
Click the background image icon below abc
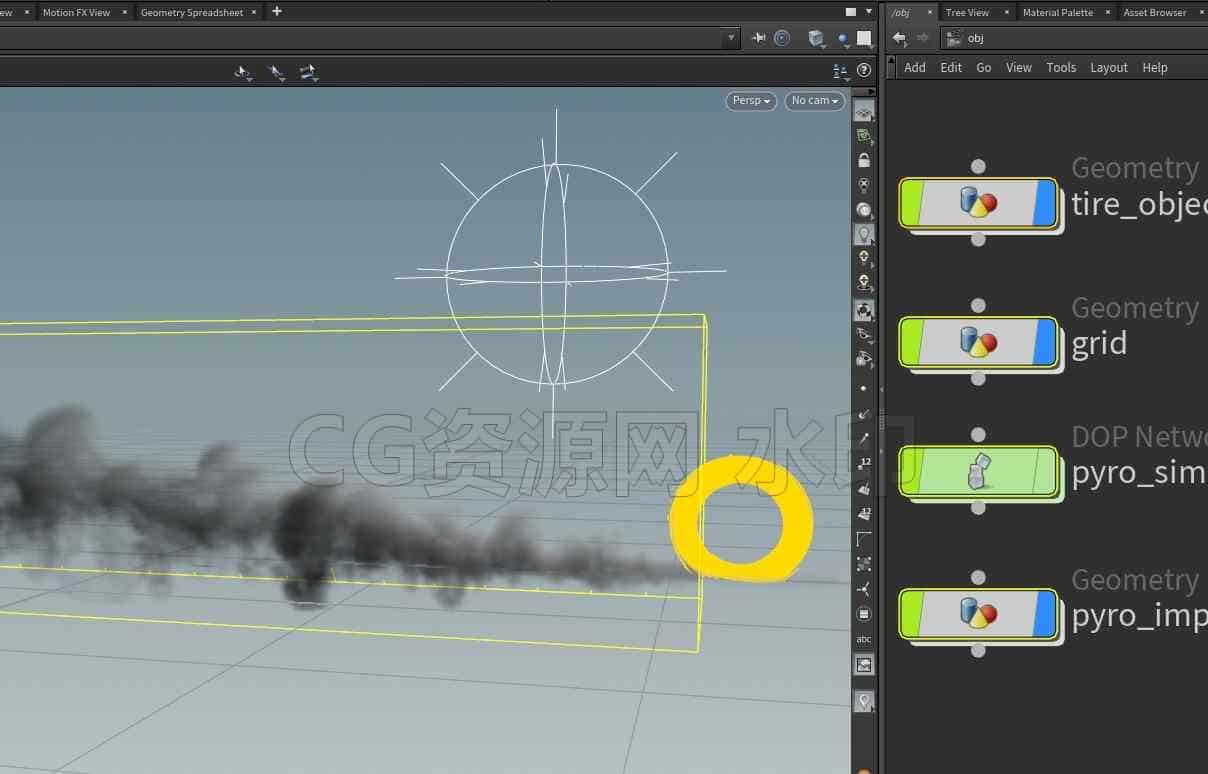[x=864, y=665]
